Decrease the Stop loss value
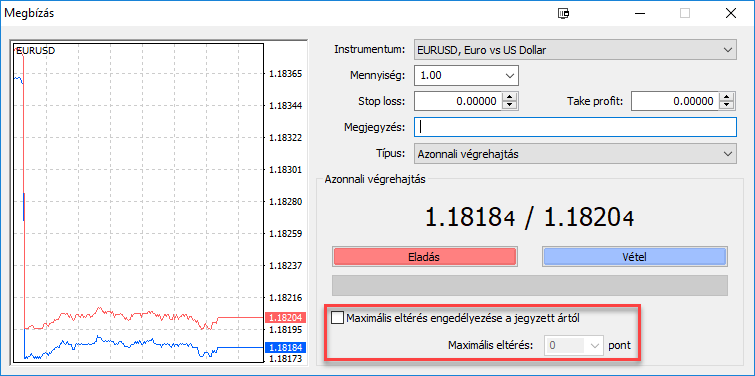This screenshot has width=755, height=376. [510, 106]
